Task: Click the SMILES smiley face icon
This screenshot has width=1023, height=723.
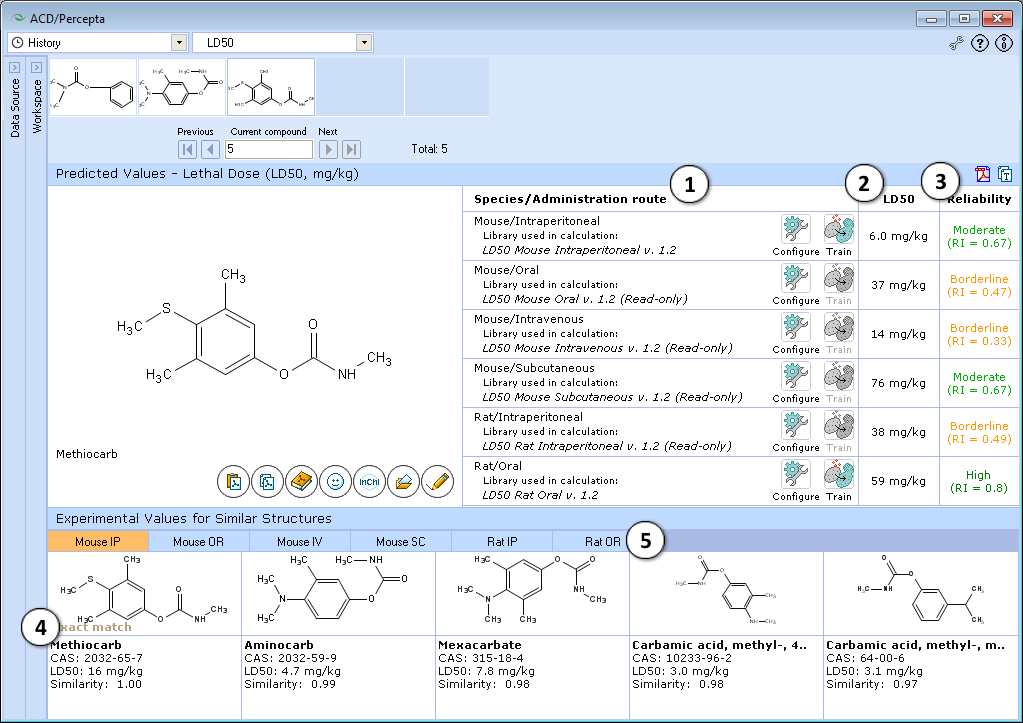Action: (335, 482)
